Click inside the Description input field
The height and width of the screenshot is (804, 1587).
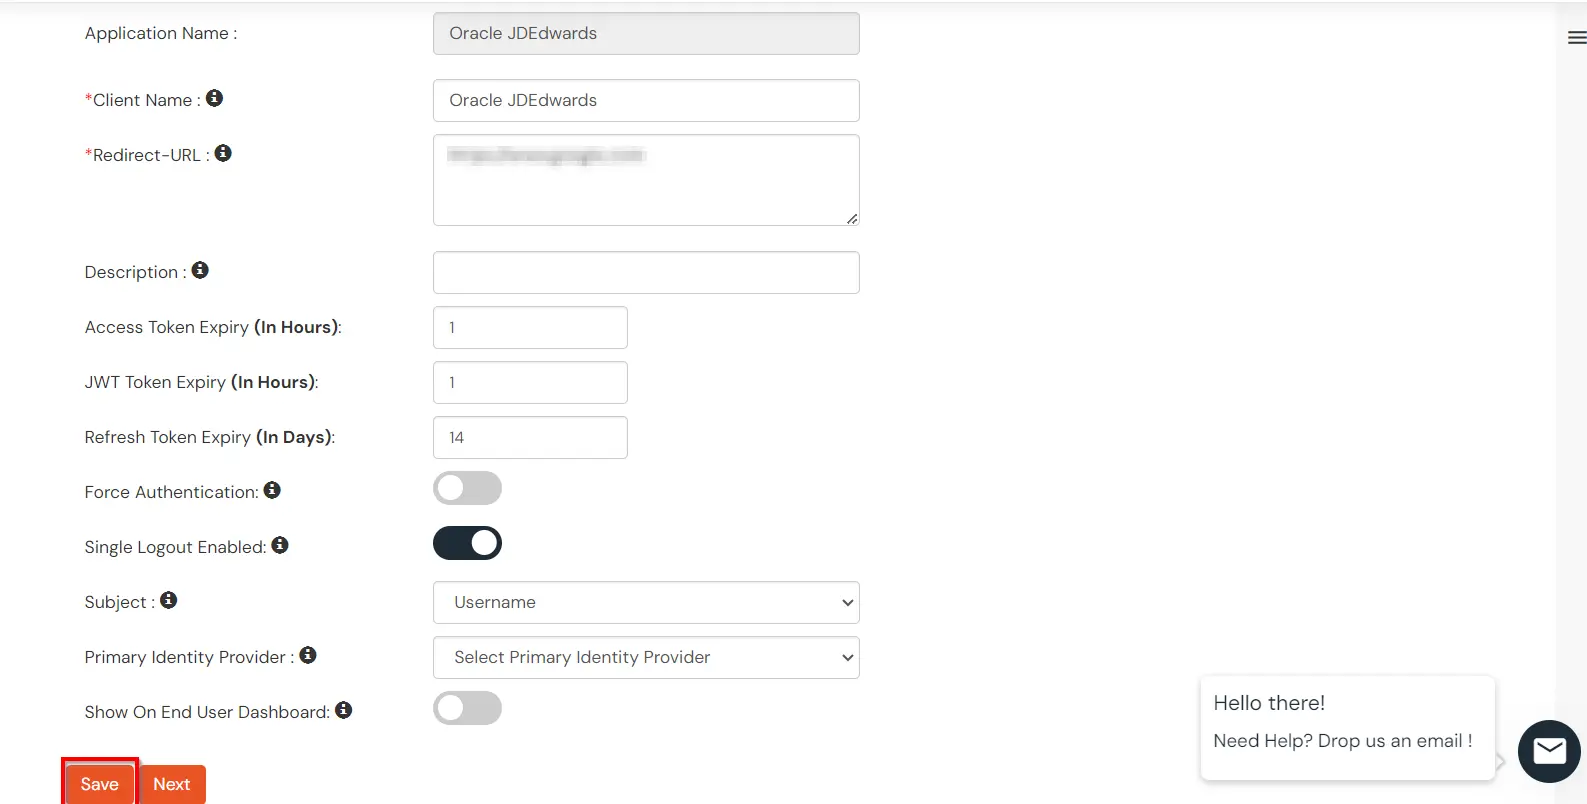coord(645,272)
